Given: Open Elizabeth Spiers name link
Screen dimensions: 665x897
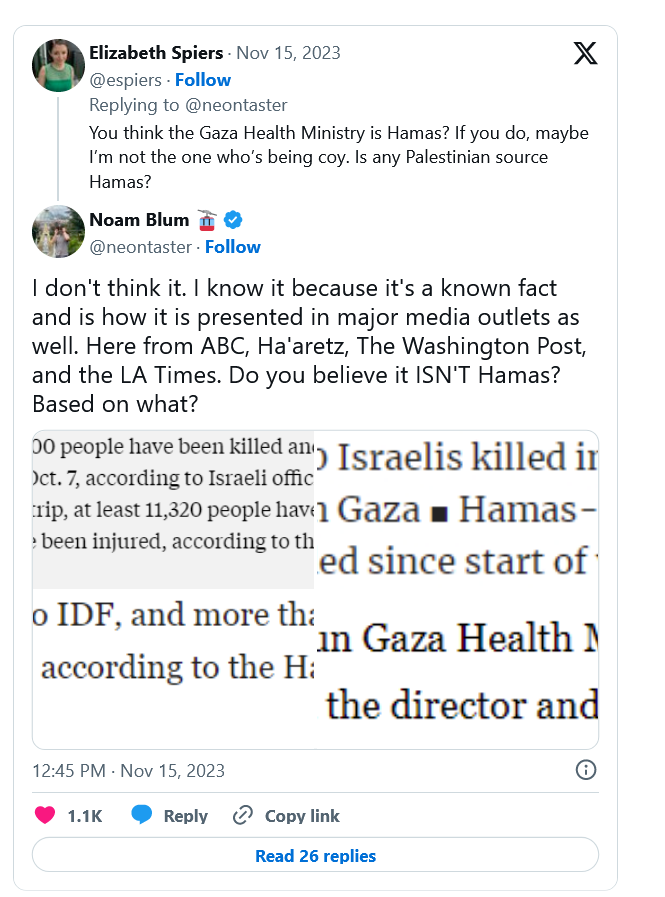Looking at the screenshot, I should click(156, 52).
